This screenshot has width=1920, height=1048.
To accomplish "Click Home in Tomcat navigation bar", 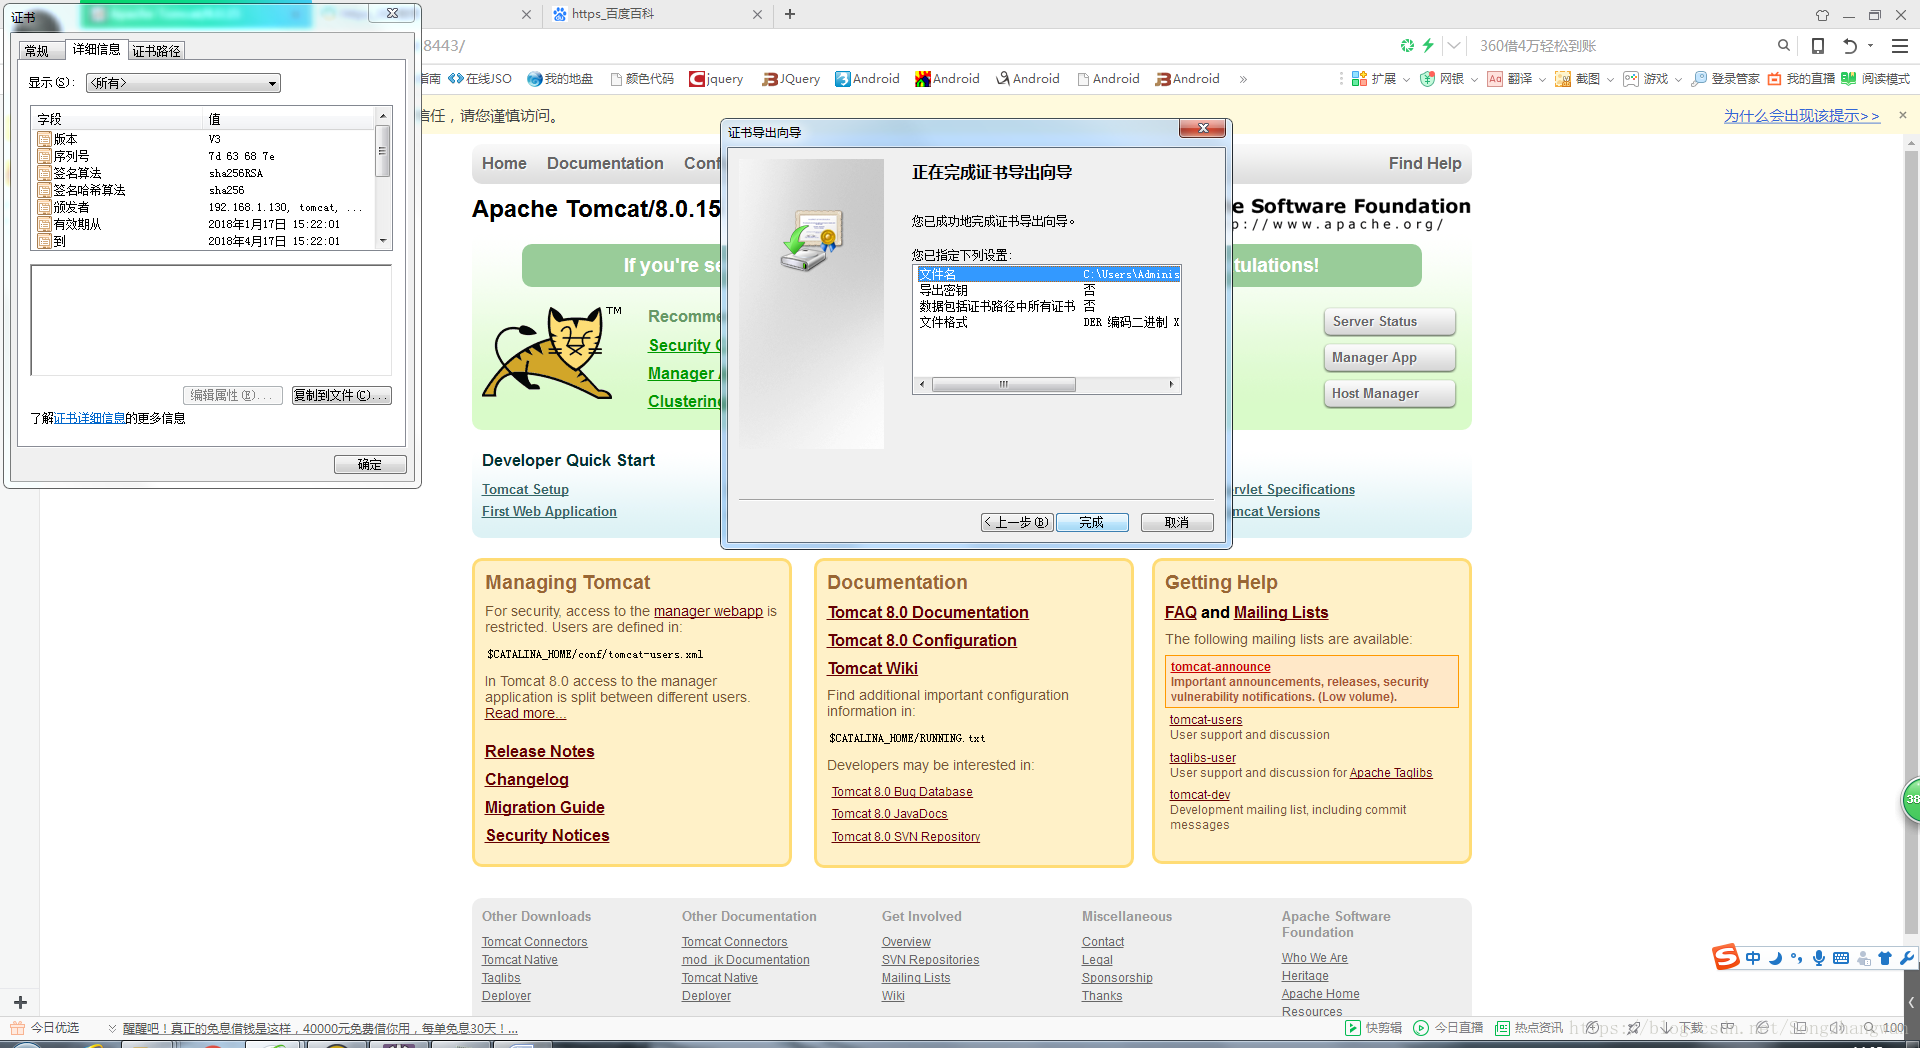I will point(504,163).
